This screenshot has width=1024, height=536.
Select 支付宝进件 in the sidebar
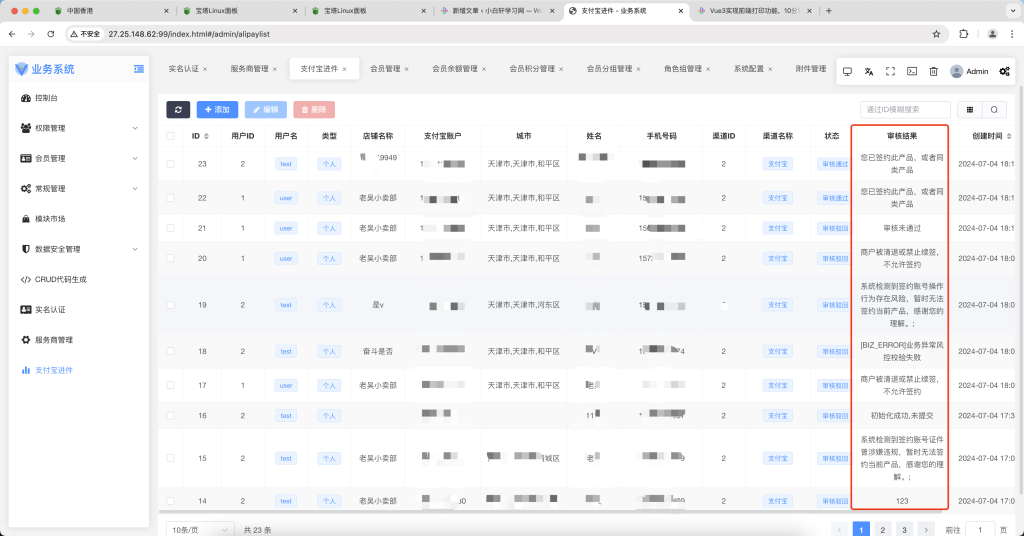tap(78, 370)
